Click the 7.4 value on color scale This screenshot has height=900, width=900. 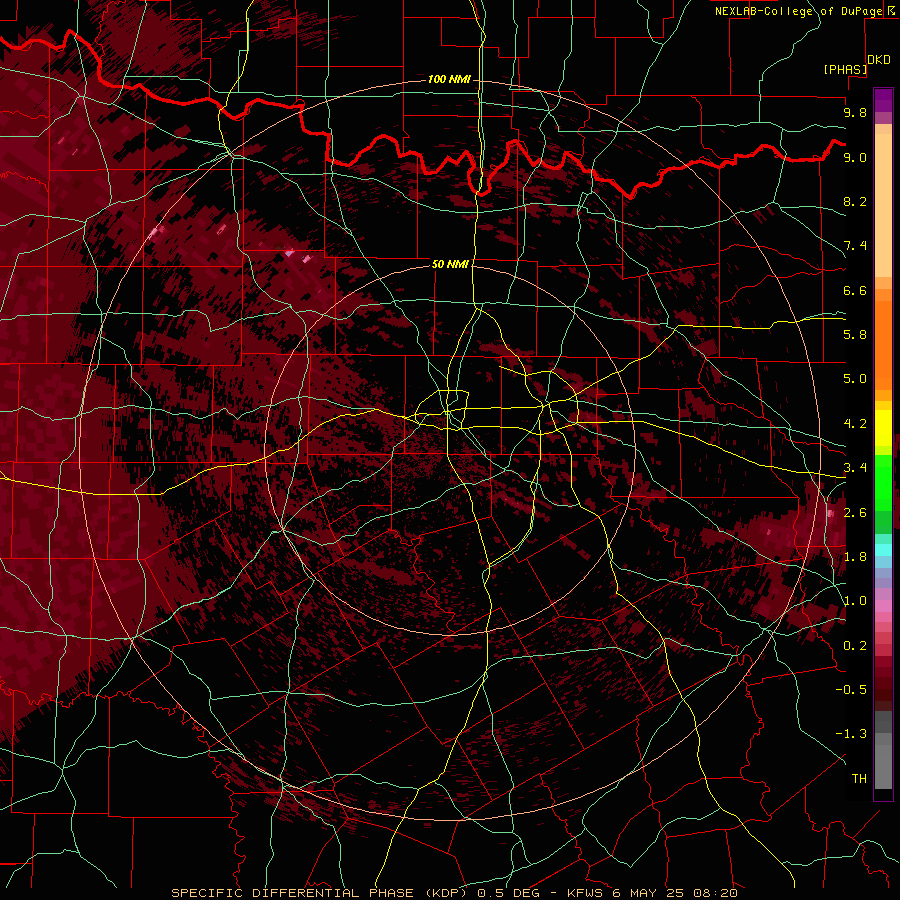[855, 246]
